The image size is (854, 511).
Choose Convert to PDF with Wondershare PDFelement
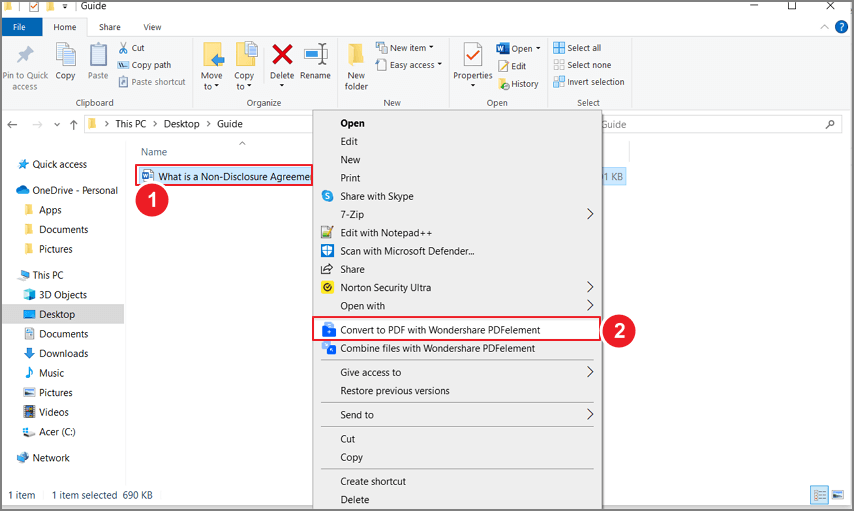(x=456, y=330)
